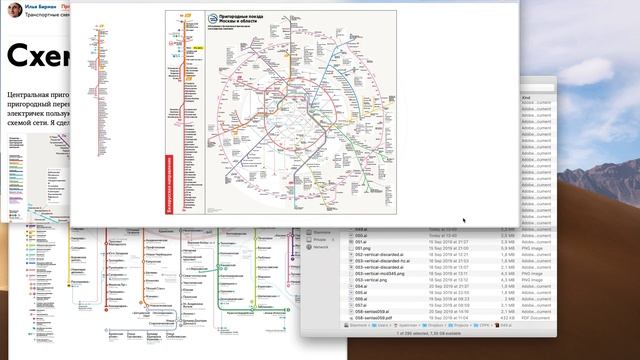Click the map thumbnail on the web page
Viewport: 640px width, 360px height.
pyautogui.click(x=39, y=178)
